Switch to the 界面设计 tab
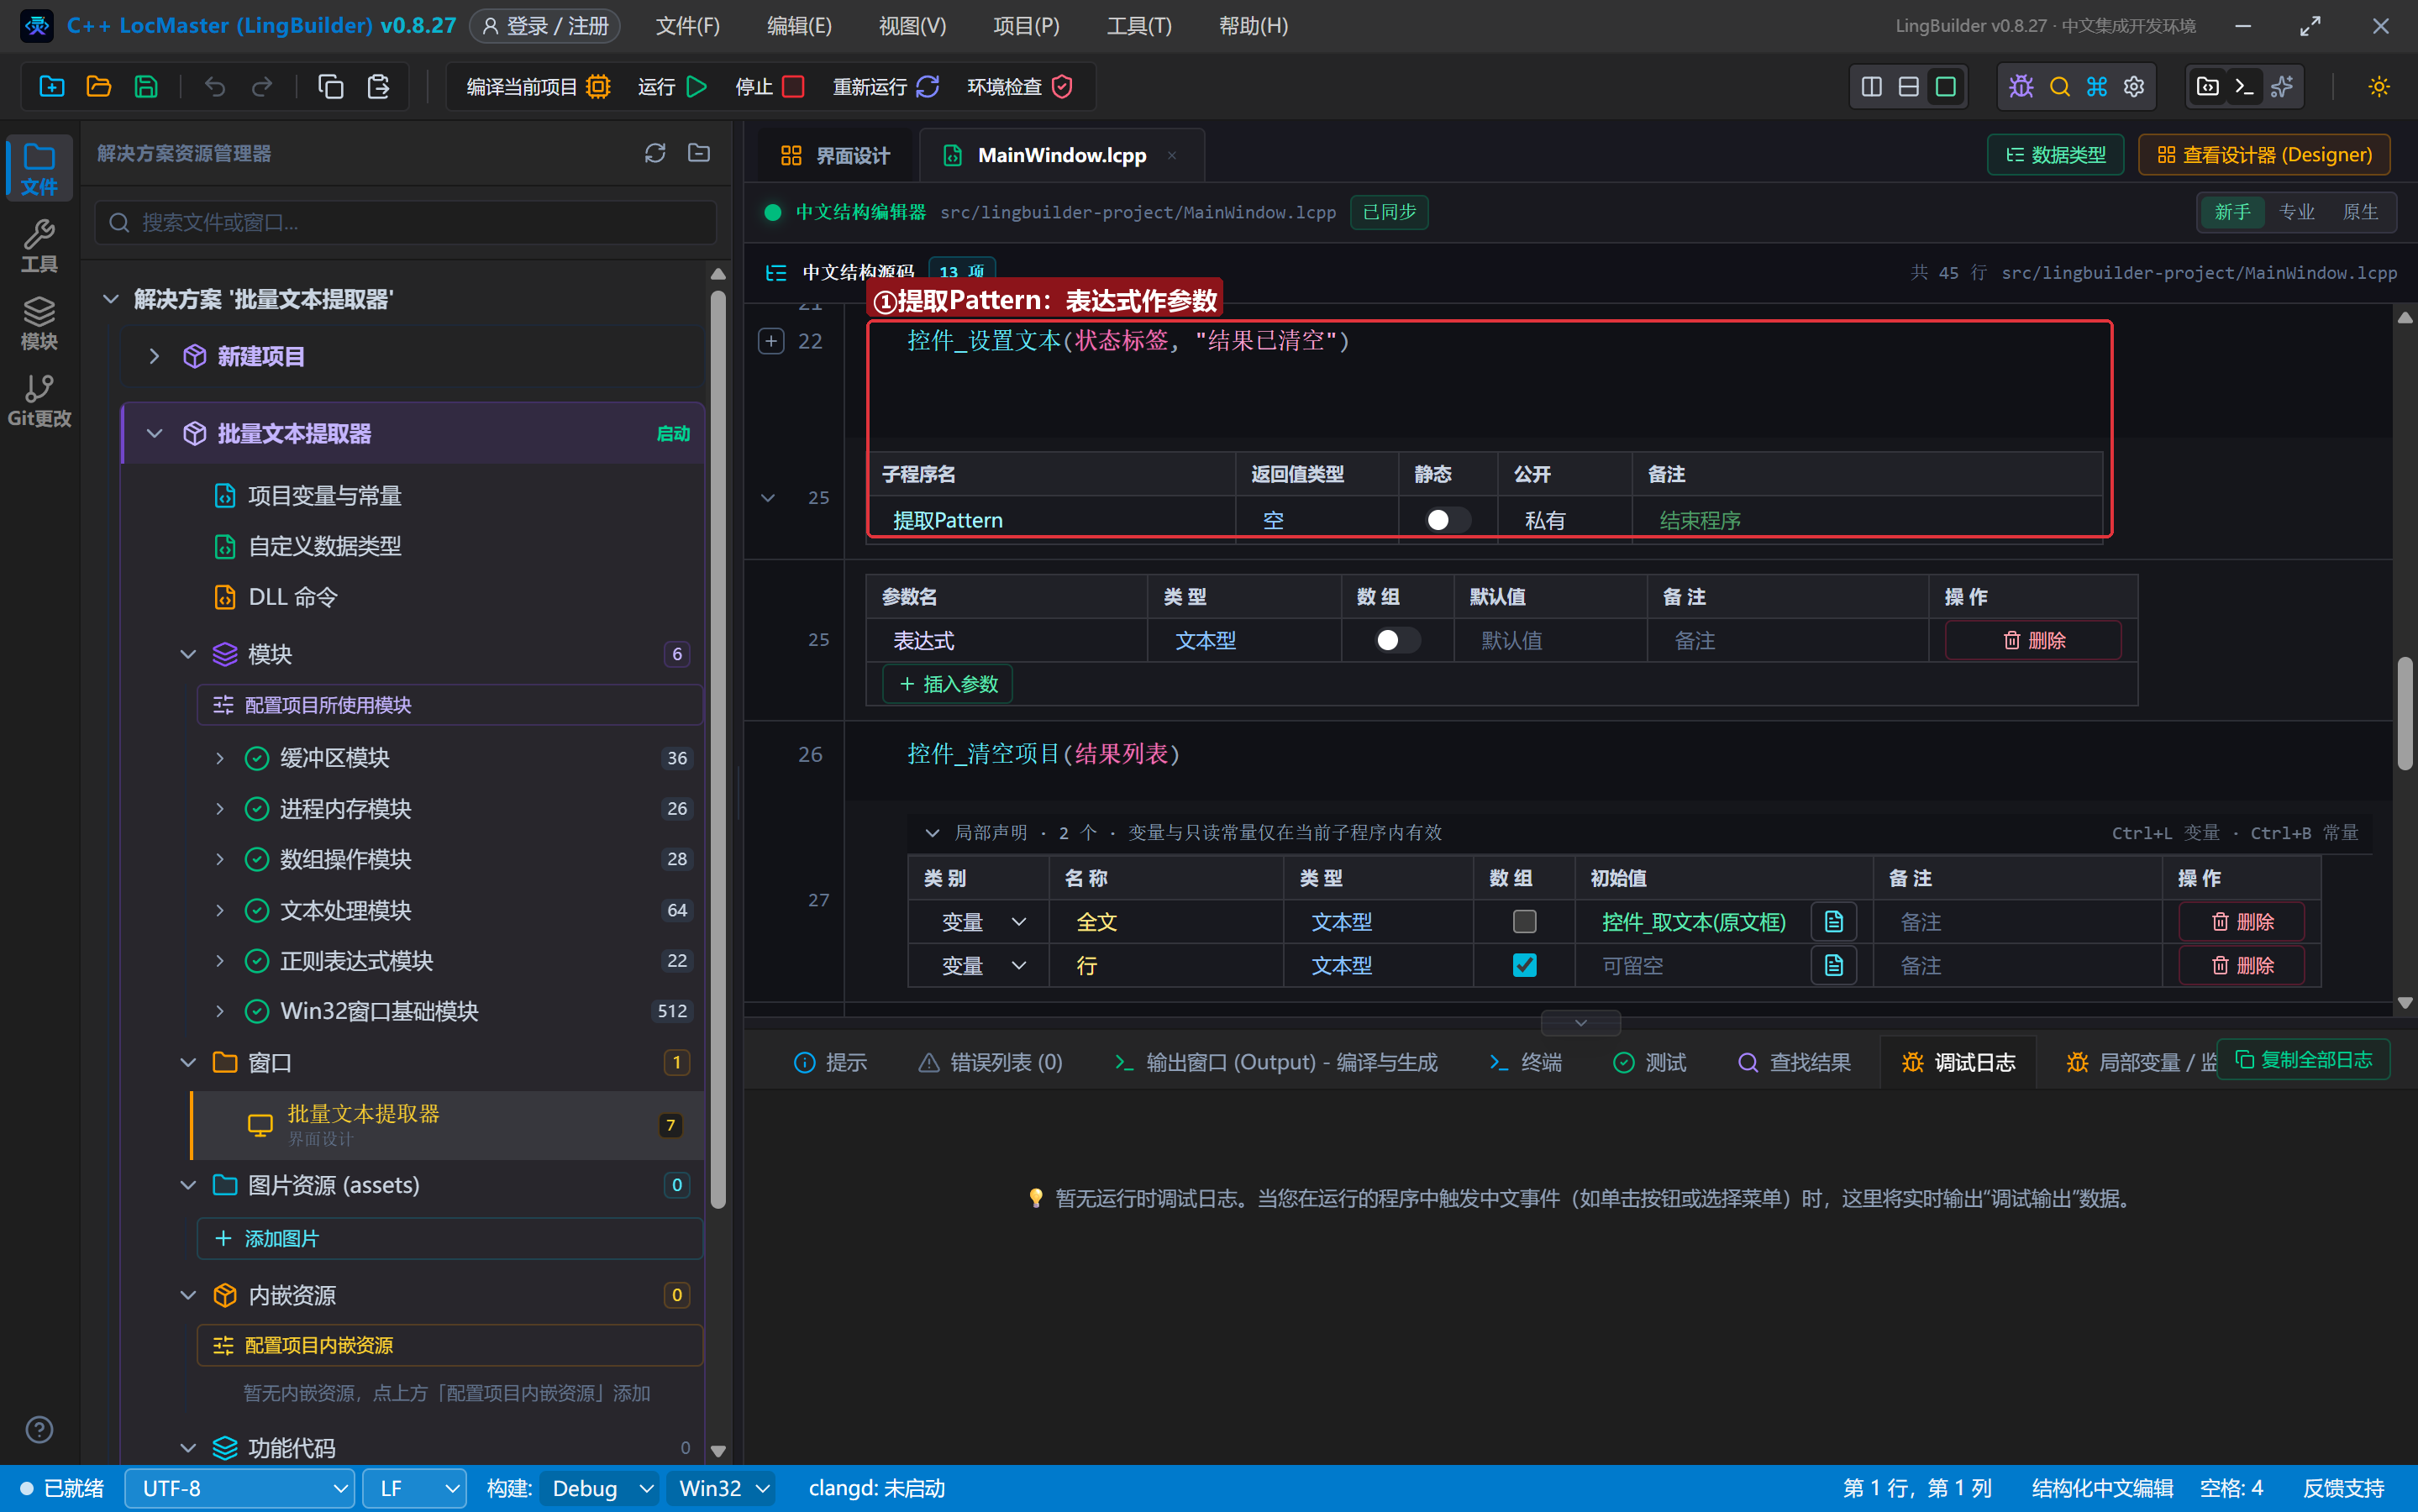2418x1512 pixels. tap(835, 155)
